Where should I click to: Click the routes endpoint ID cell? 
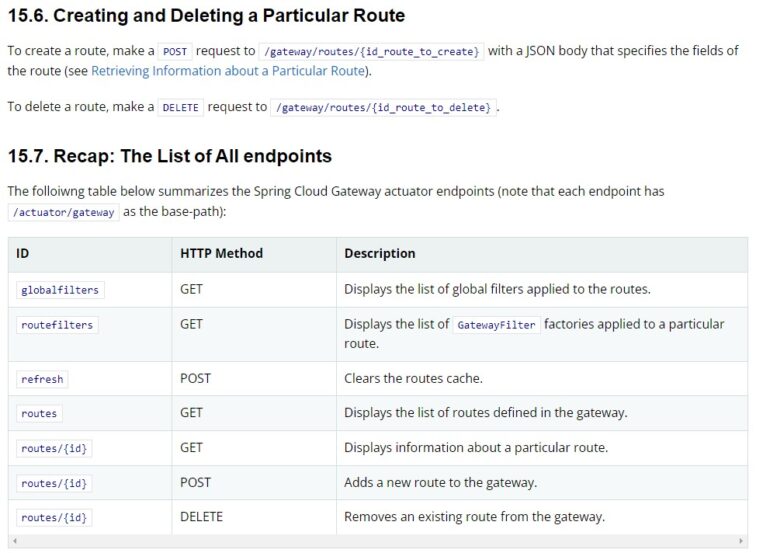(39, 414)
